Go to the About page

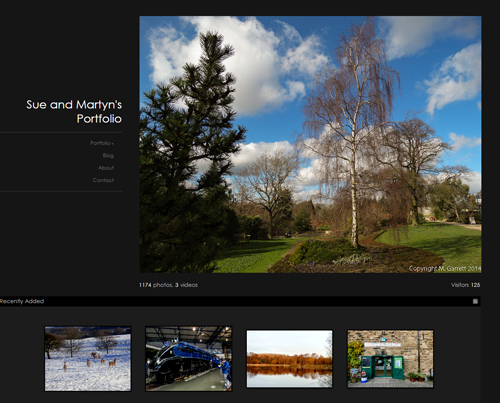[x=106, y=168]
